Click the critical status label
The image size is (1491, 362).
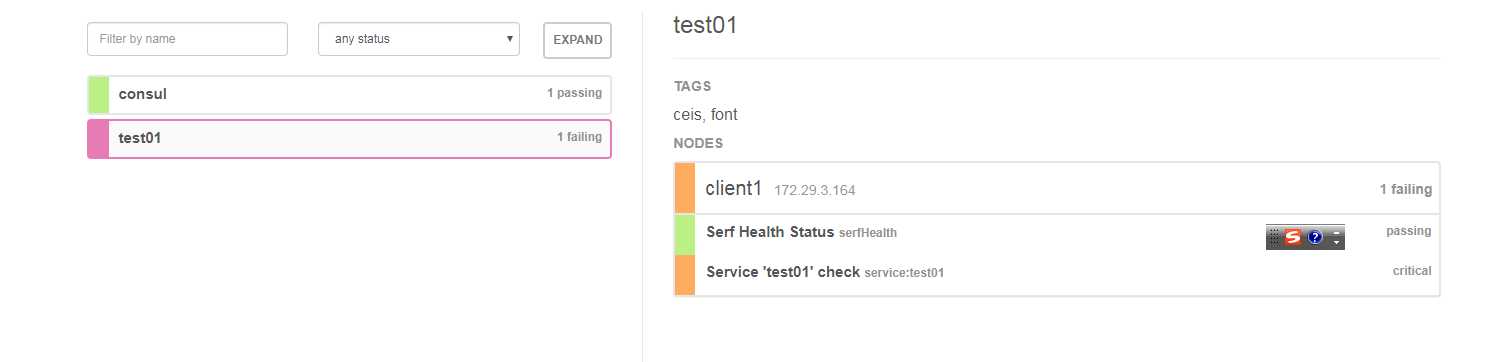[1411, 271]
